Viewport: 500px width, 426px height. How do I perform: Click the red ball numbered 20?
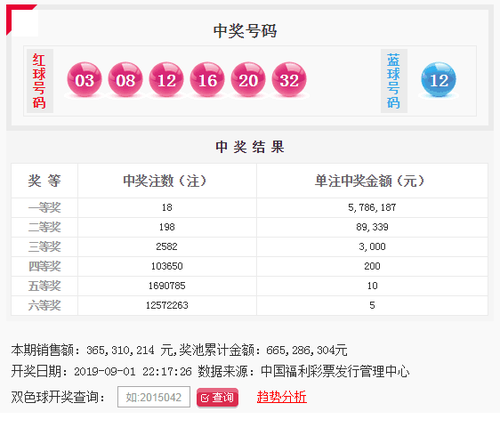[248, 79]
